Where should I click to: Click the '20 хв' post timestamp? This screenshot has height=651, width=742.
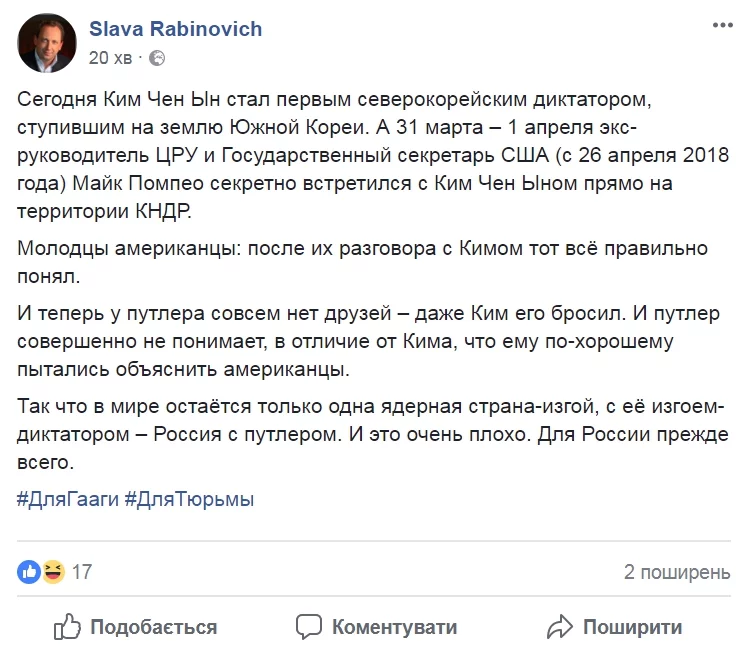coord(110,59)
